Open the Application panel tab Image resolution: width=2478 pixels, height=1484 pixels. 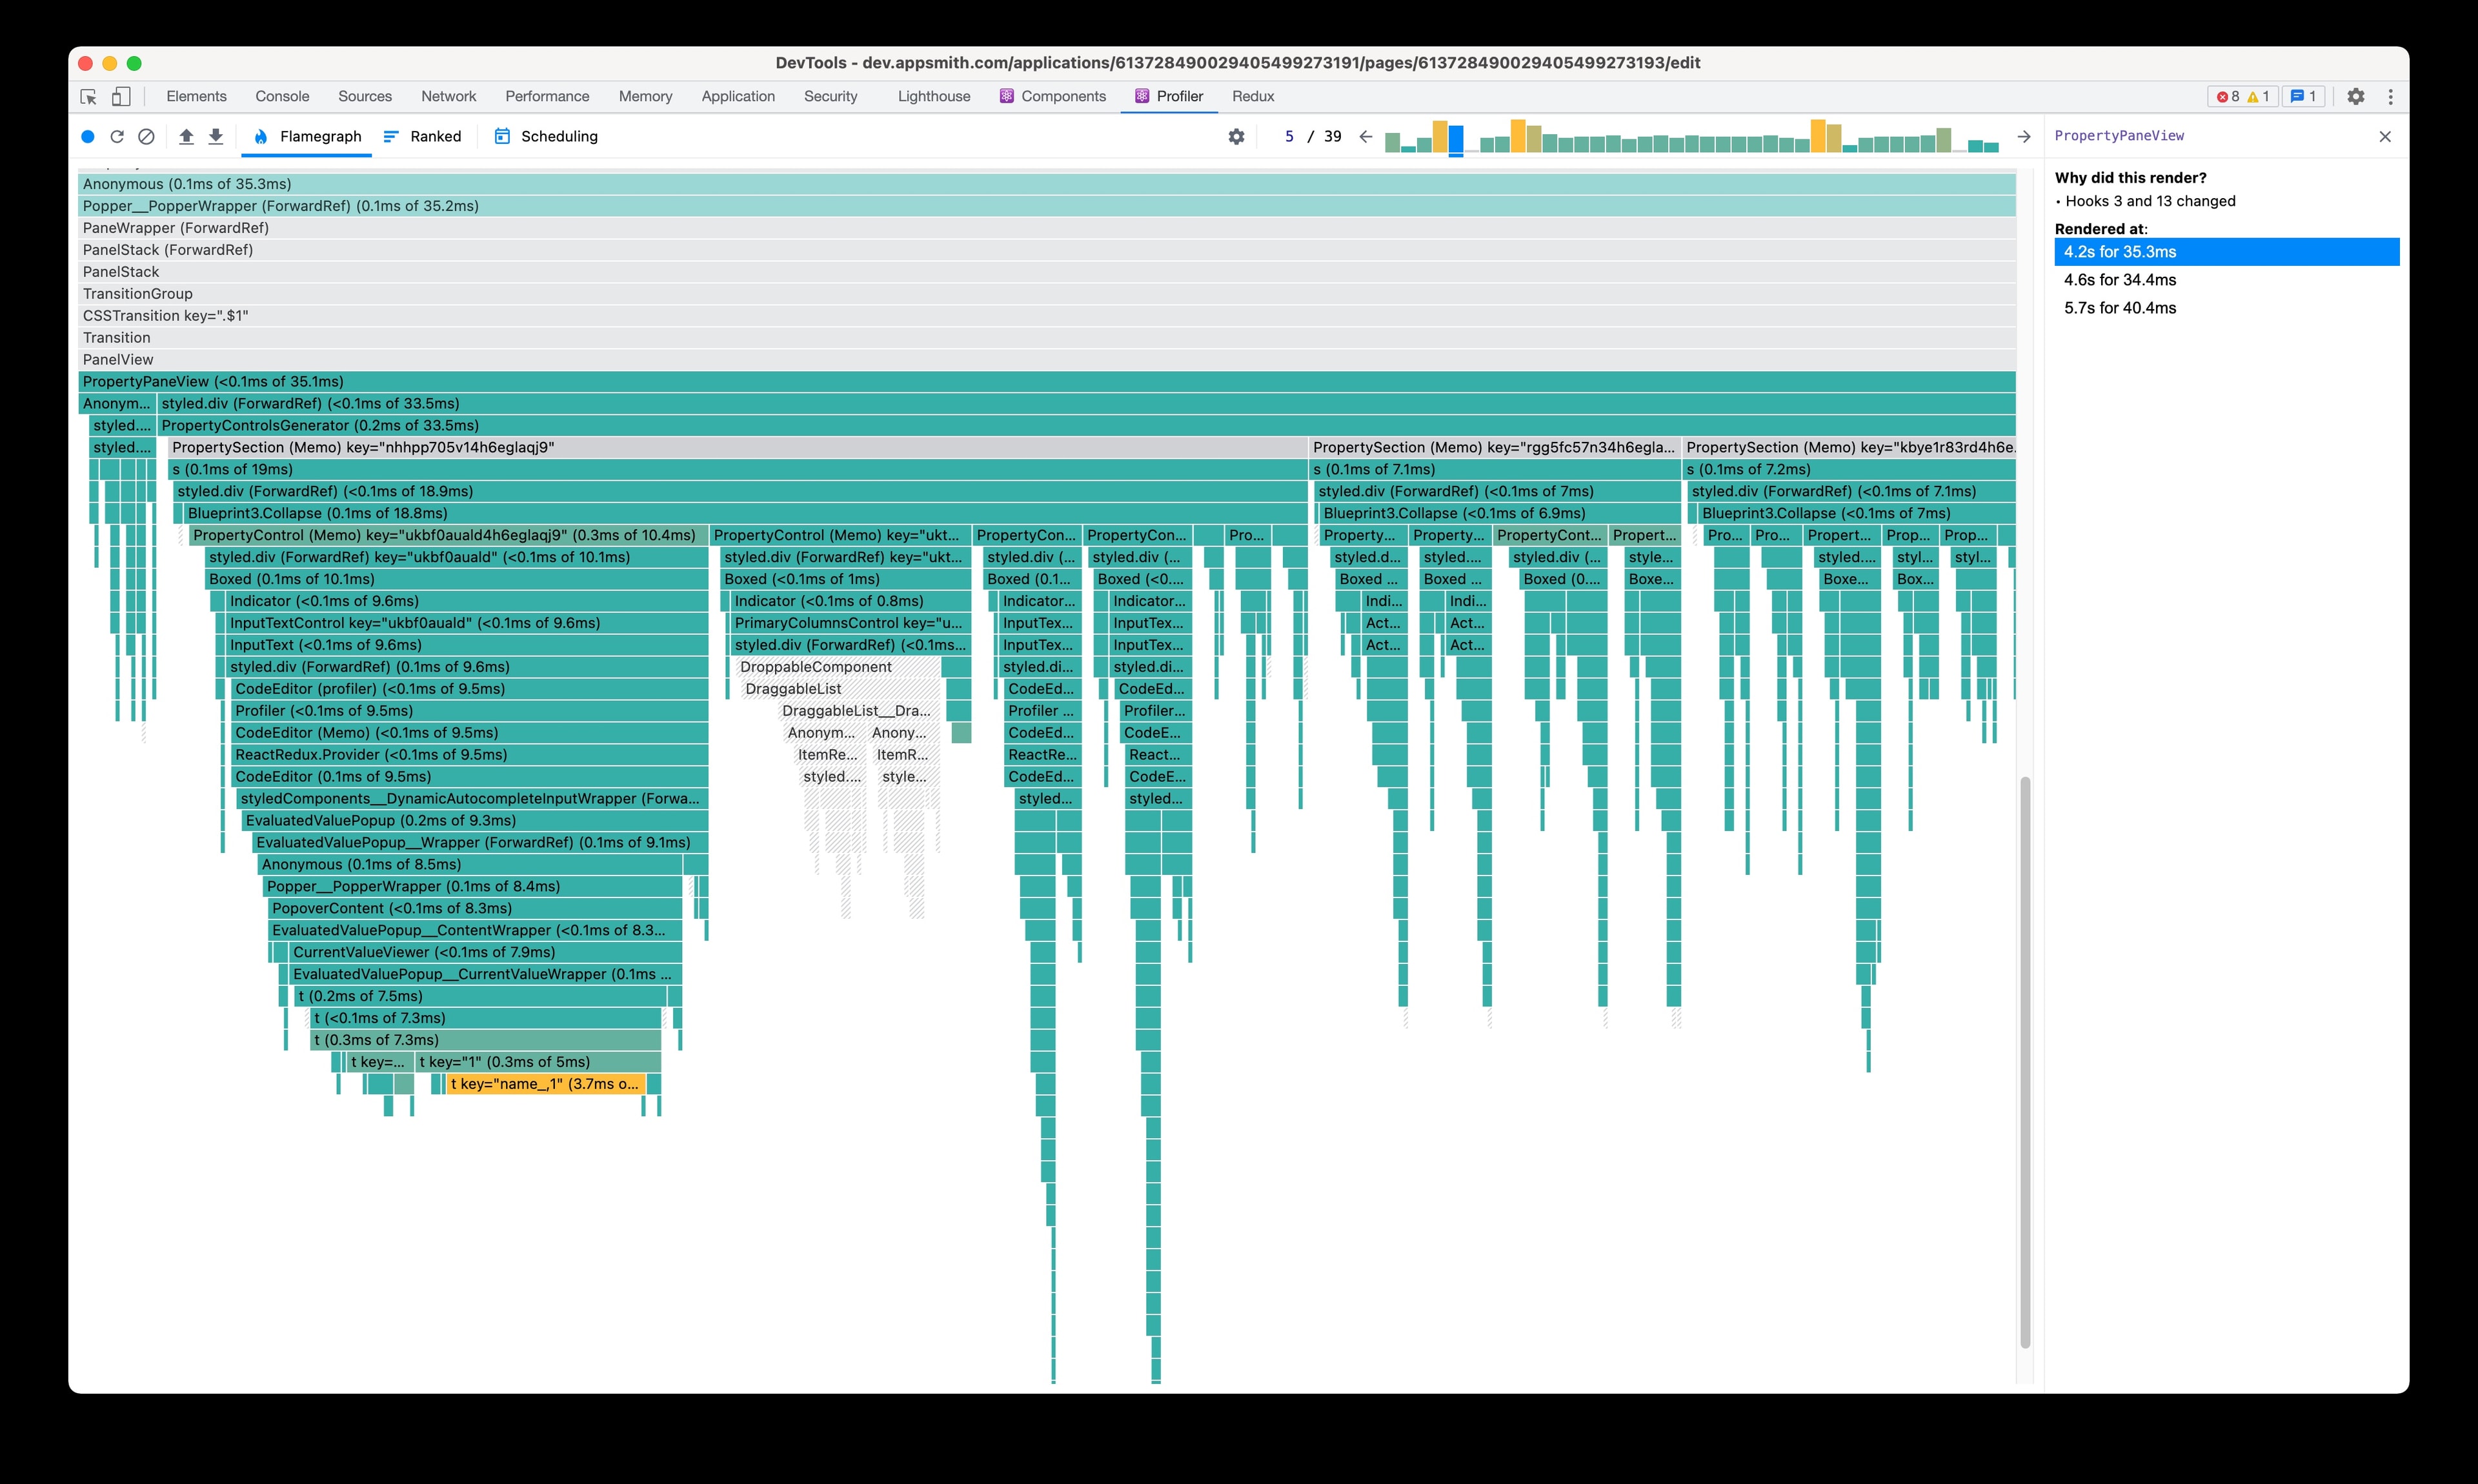pyautogui.click(x=738, y=96)
